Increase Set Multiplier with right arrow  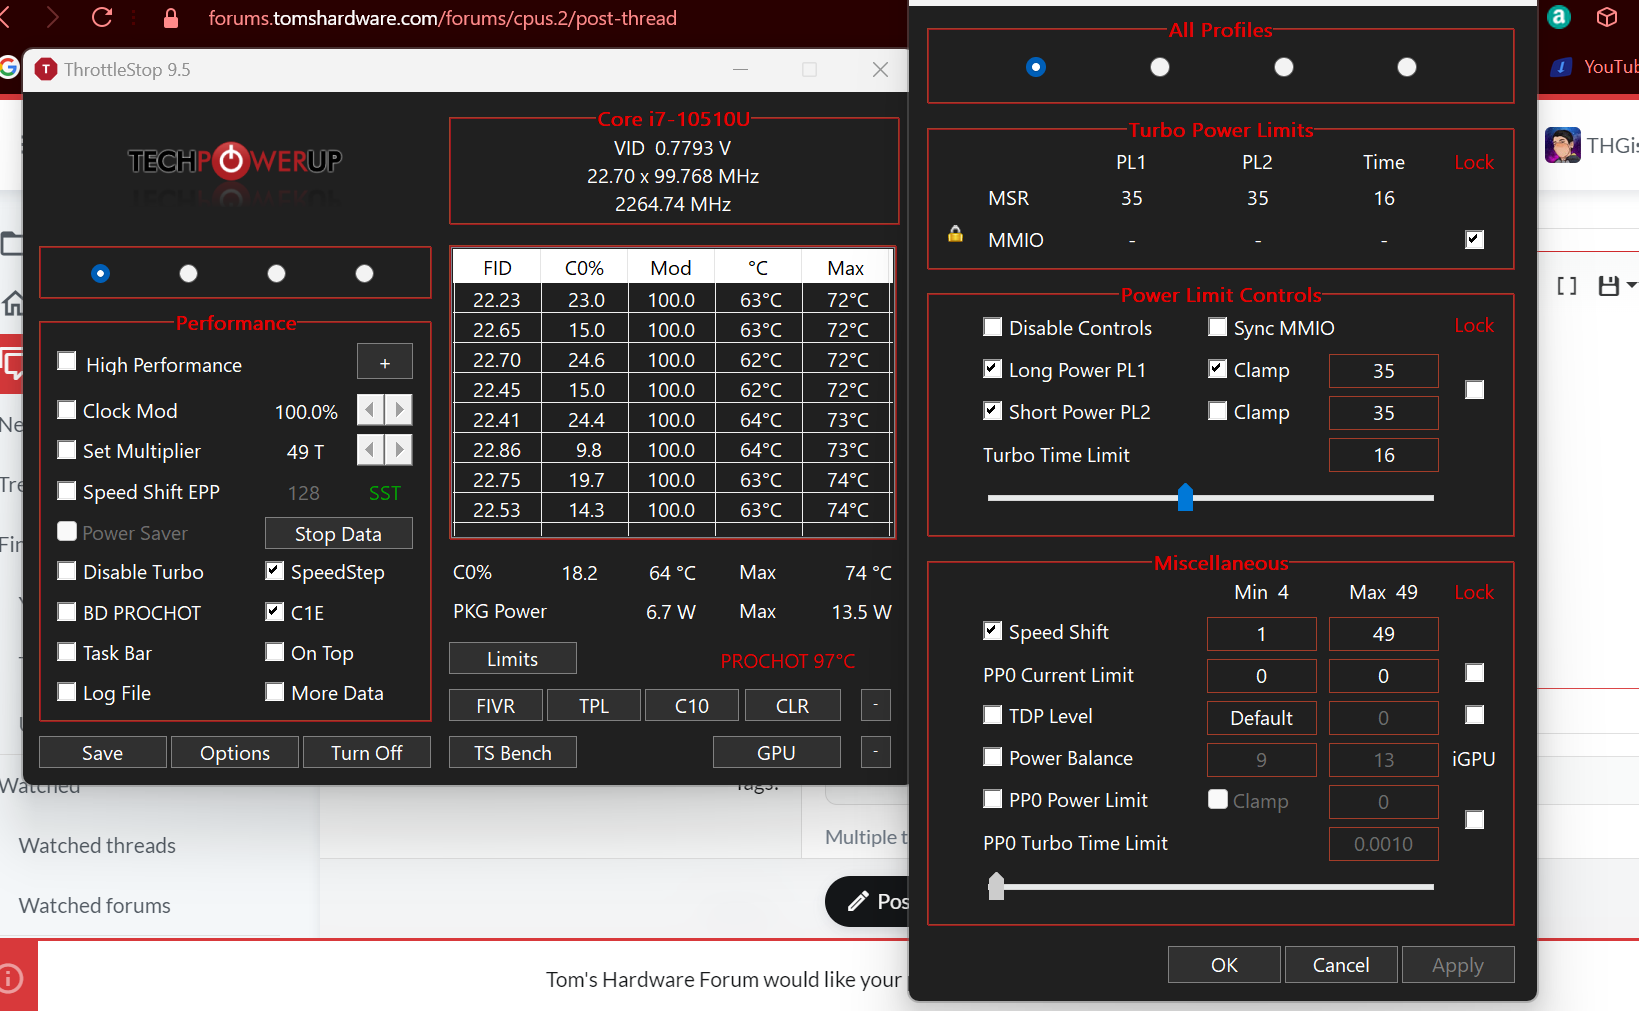(x=399, y=450)
